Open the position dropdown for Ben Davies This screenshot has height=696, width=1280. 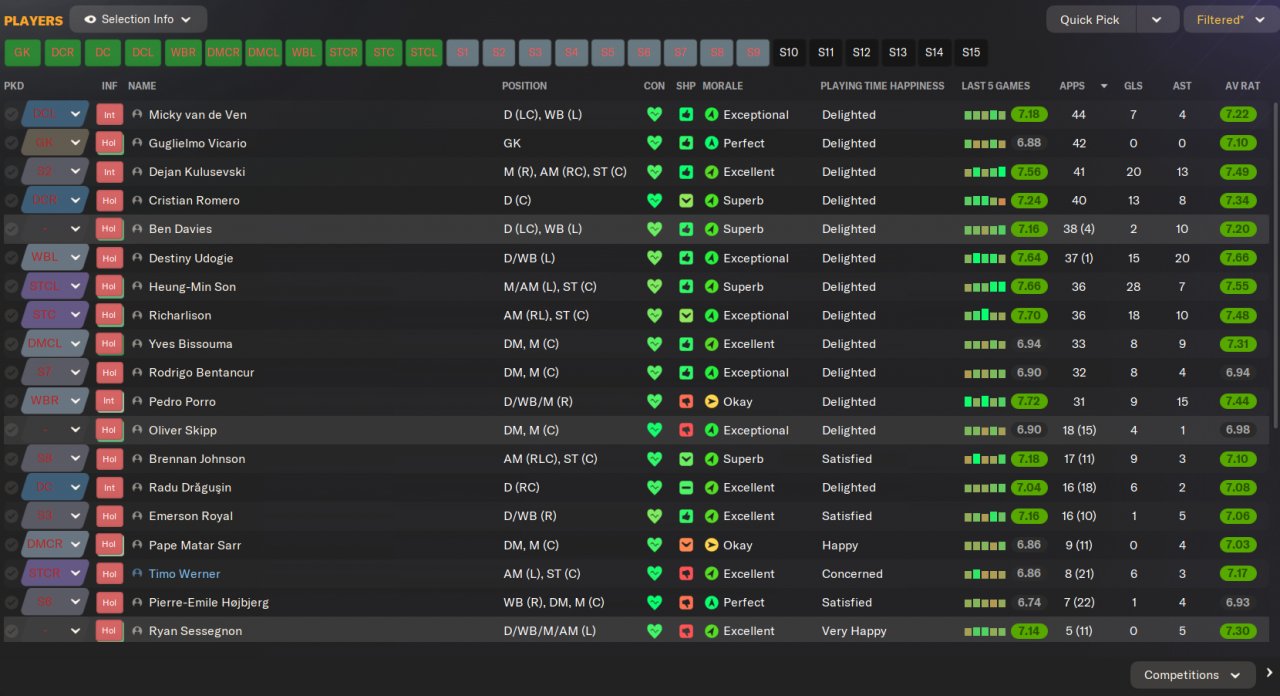coord(55,229)
